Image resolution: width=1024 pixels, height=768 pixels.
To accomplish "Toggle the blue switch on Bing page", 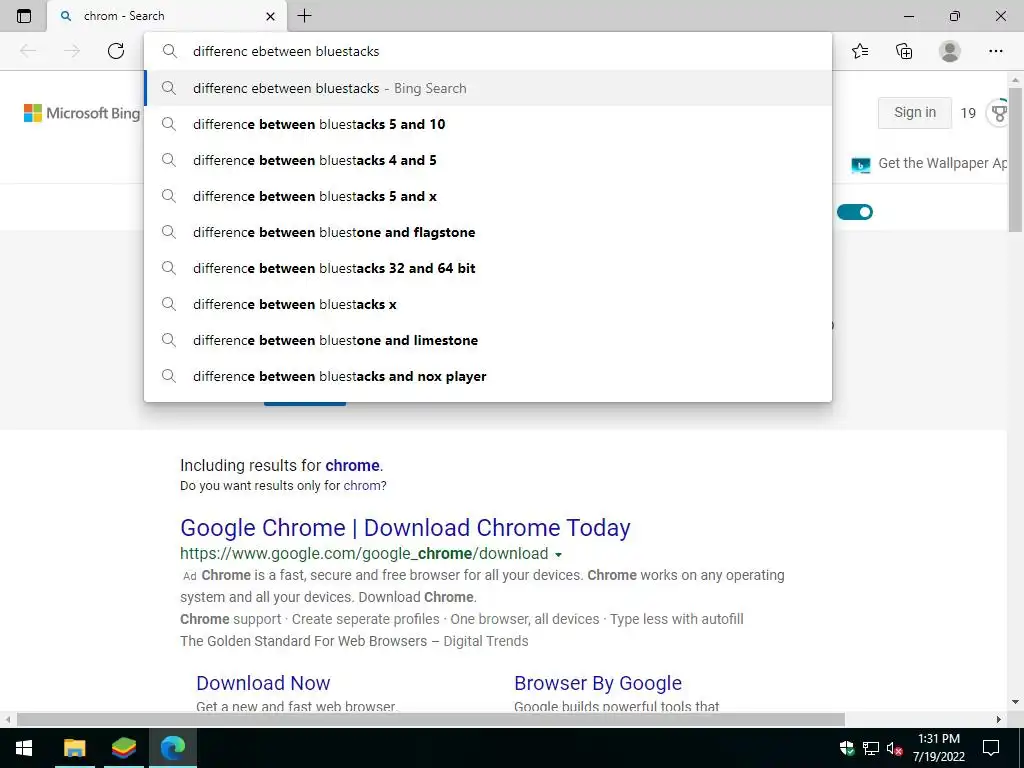I will (855, 212).
